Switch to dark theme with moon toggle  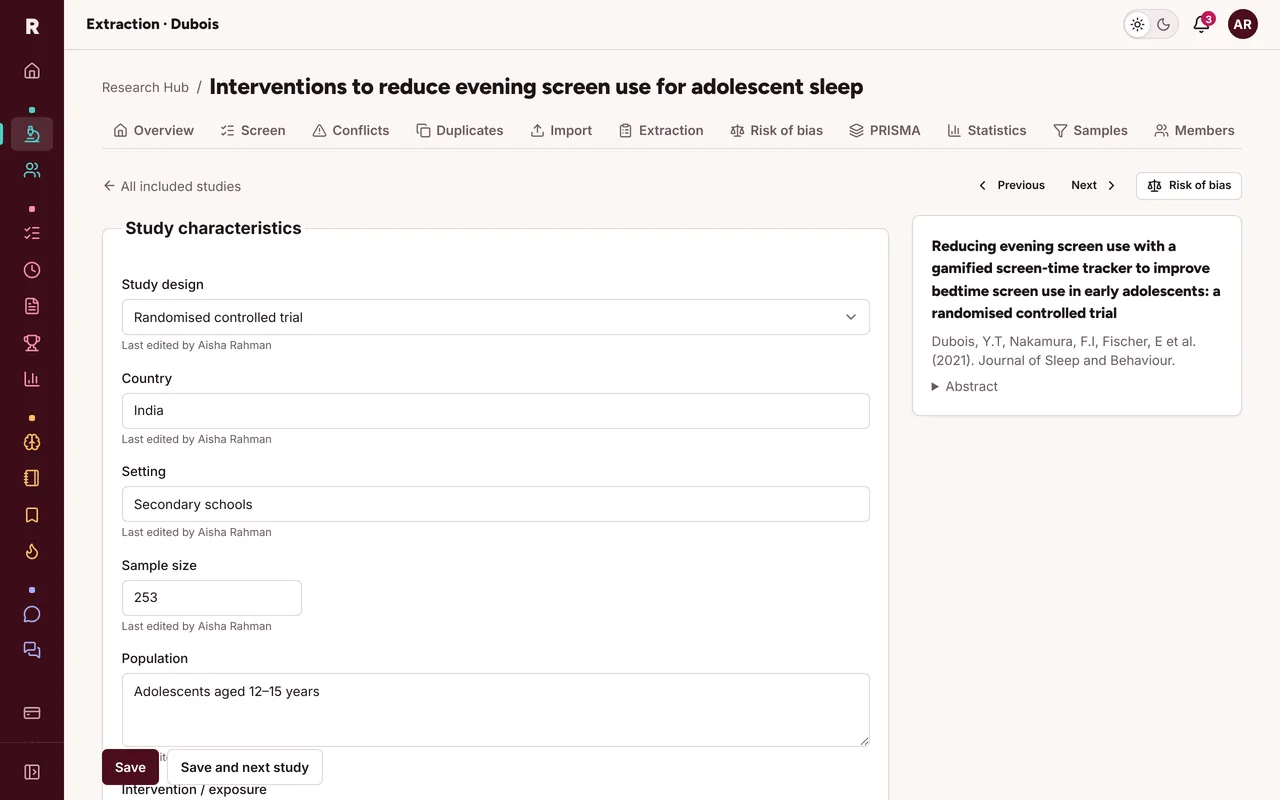1164,25
